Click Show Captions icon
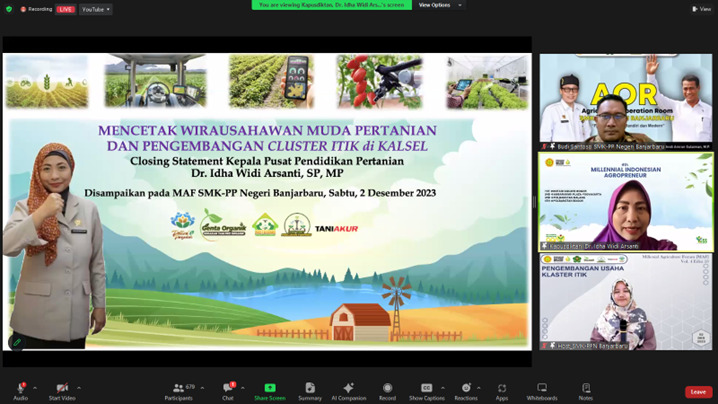The image size is (718, 404). click(x=426, y=388)
